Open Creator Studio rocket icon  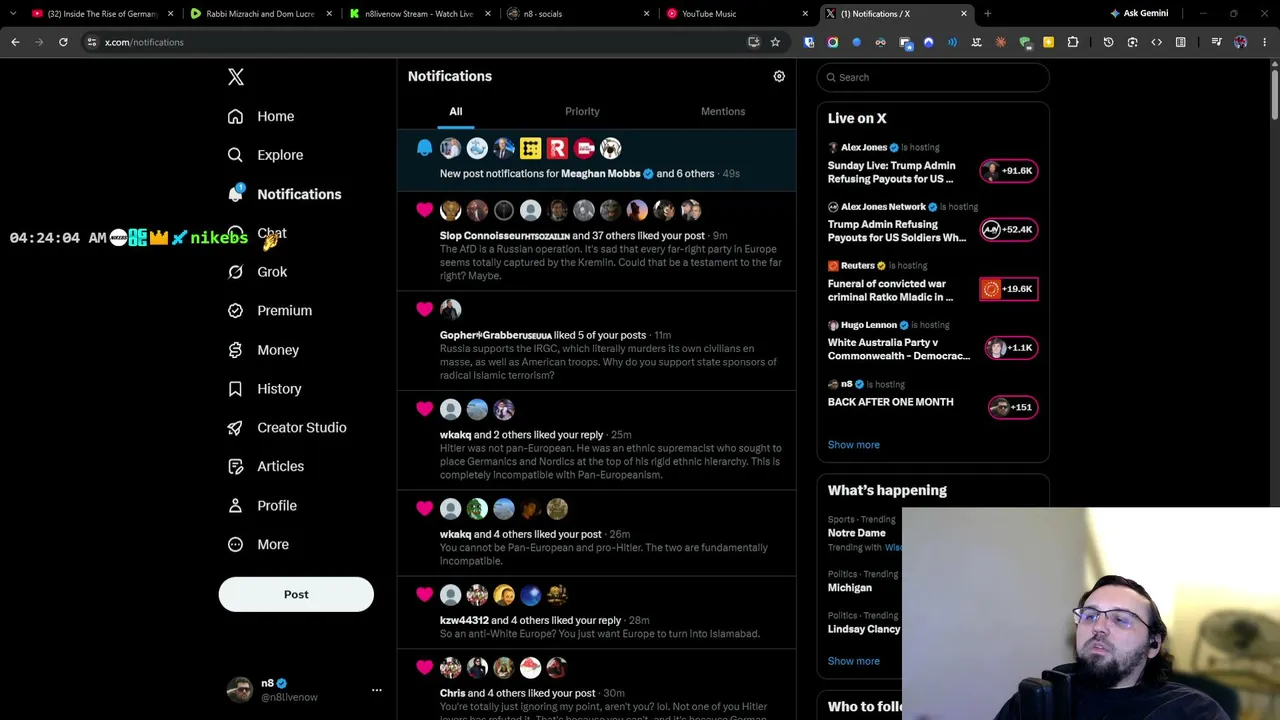(x=235, y=427)
